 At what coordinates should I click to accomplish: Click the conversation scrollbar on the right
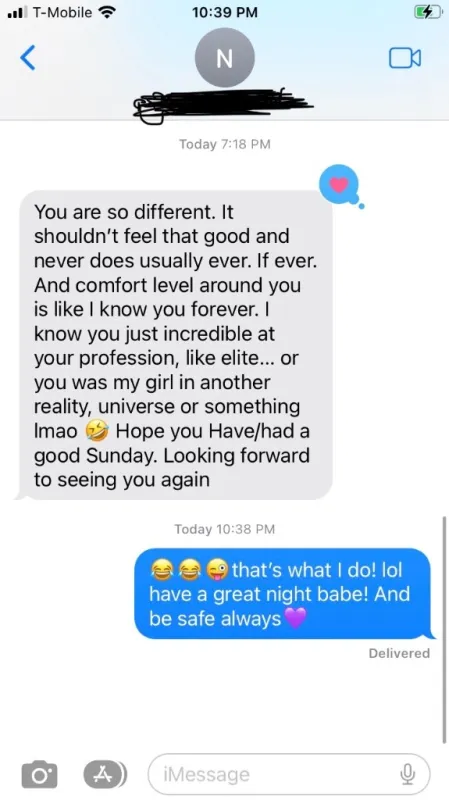tap(444, 630)
